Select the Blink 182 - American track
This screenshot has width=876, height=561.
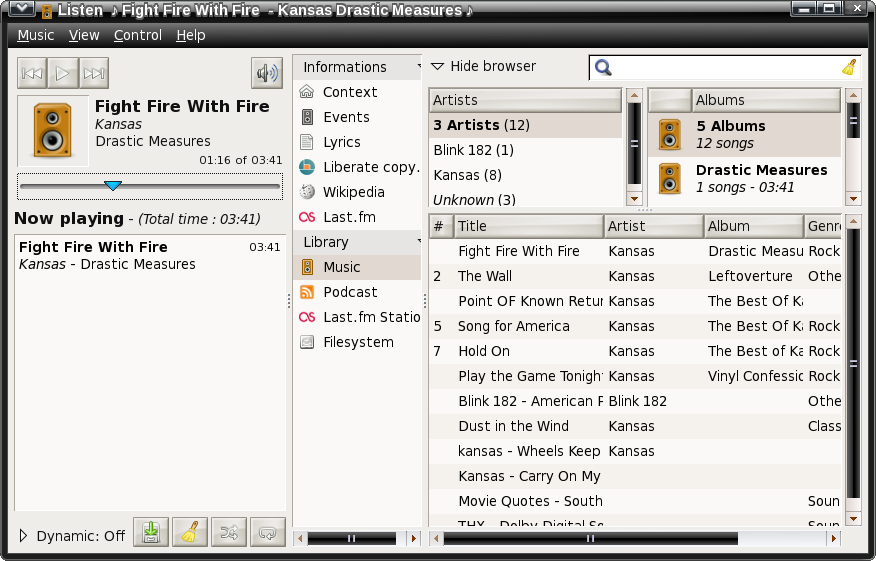(635, 401)
